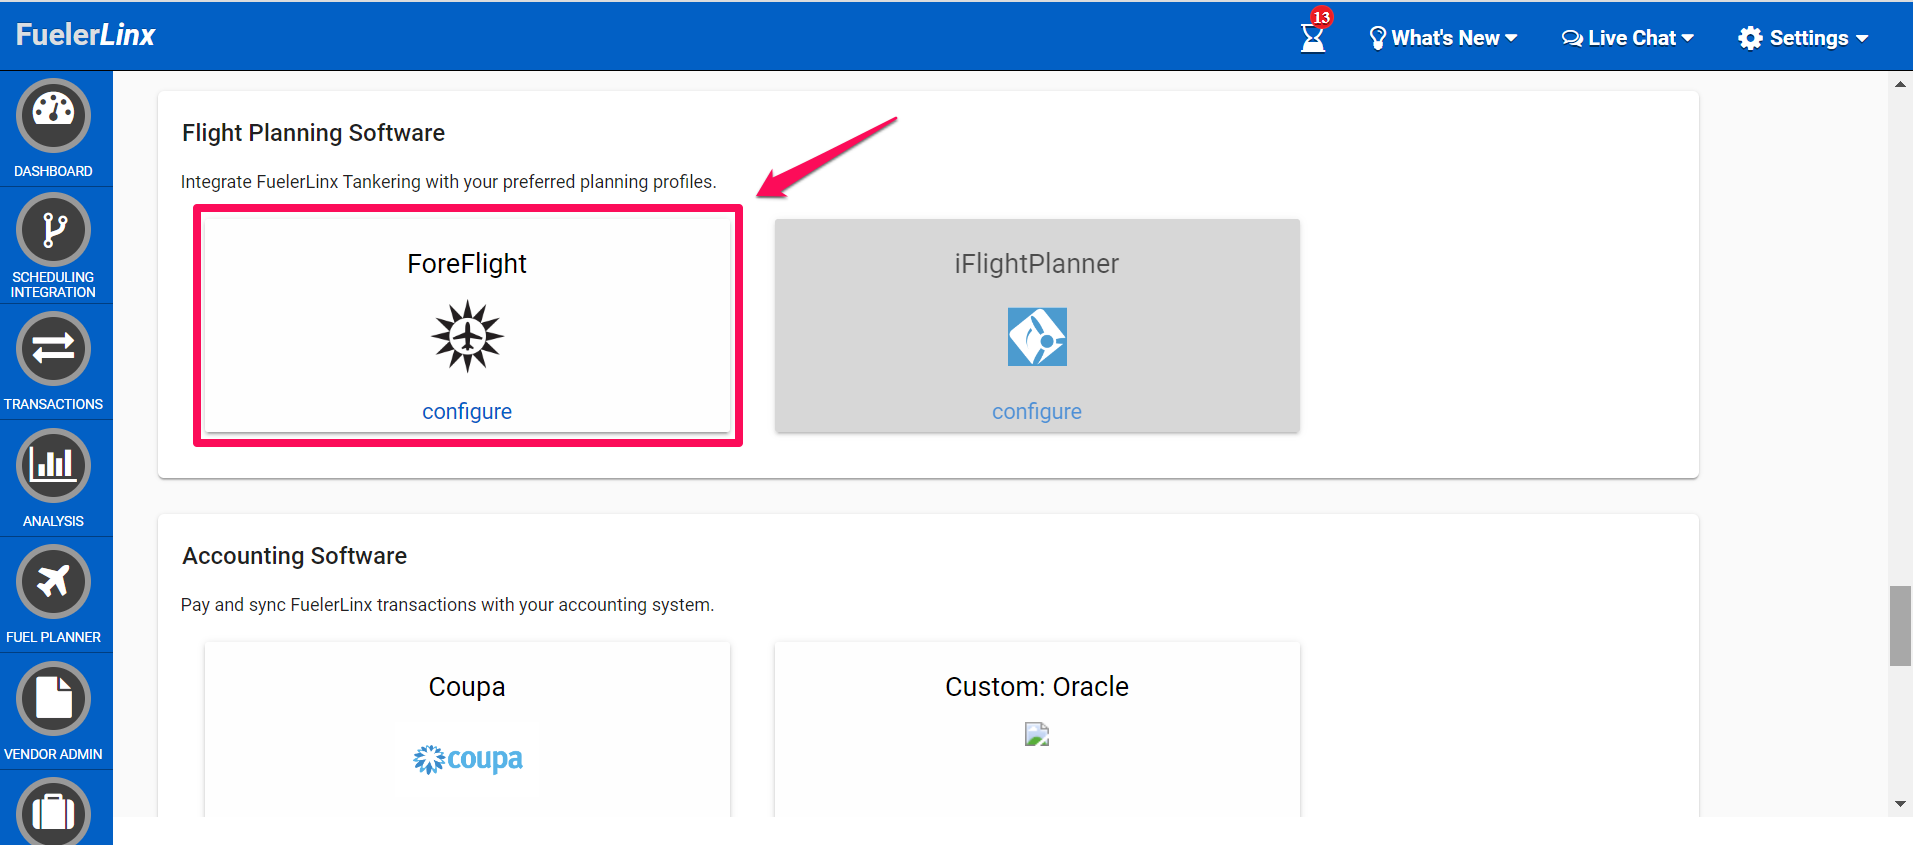Click the Accounting Software heading
This screenshot has height=845, width=1913.
click(x=294, y=556)
